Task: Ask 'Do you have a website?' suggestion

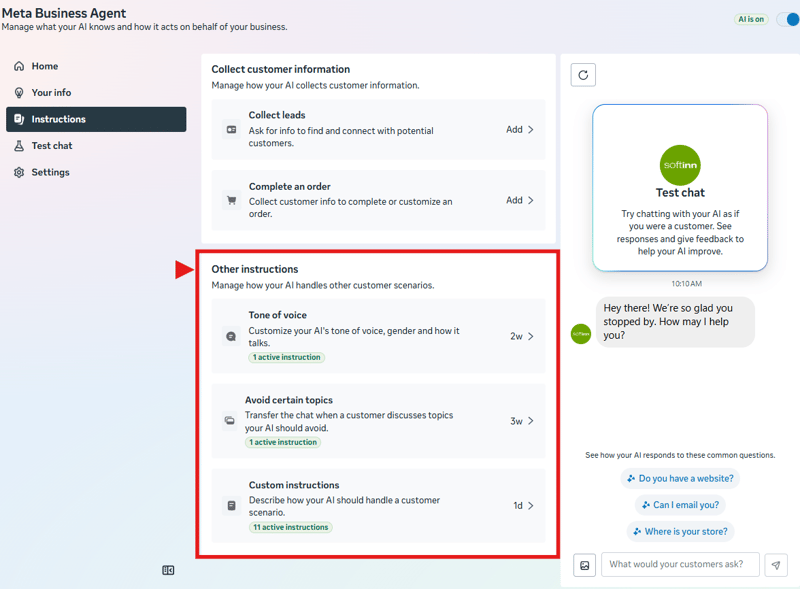Action: coord(680,478)
